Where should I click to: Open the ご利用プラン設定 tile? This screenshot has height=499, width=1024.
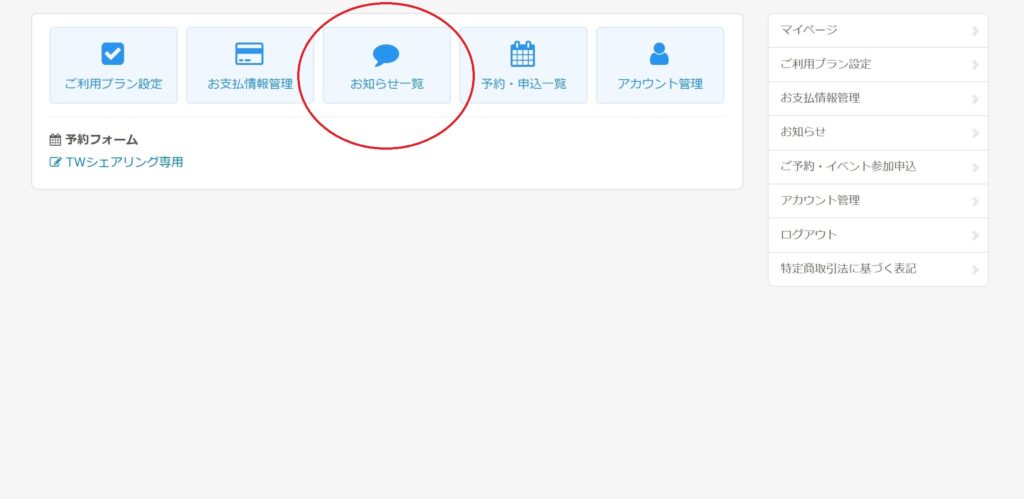click(114, 65)
